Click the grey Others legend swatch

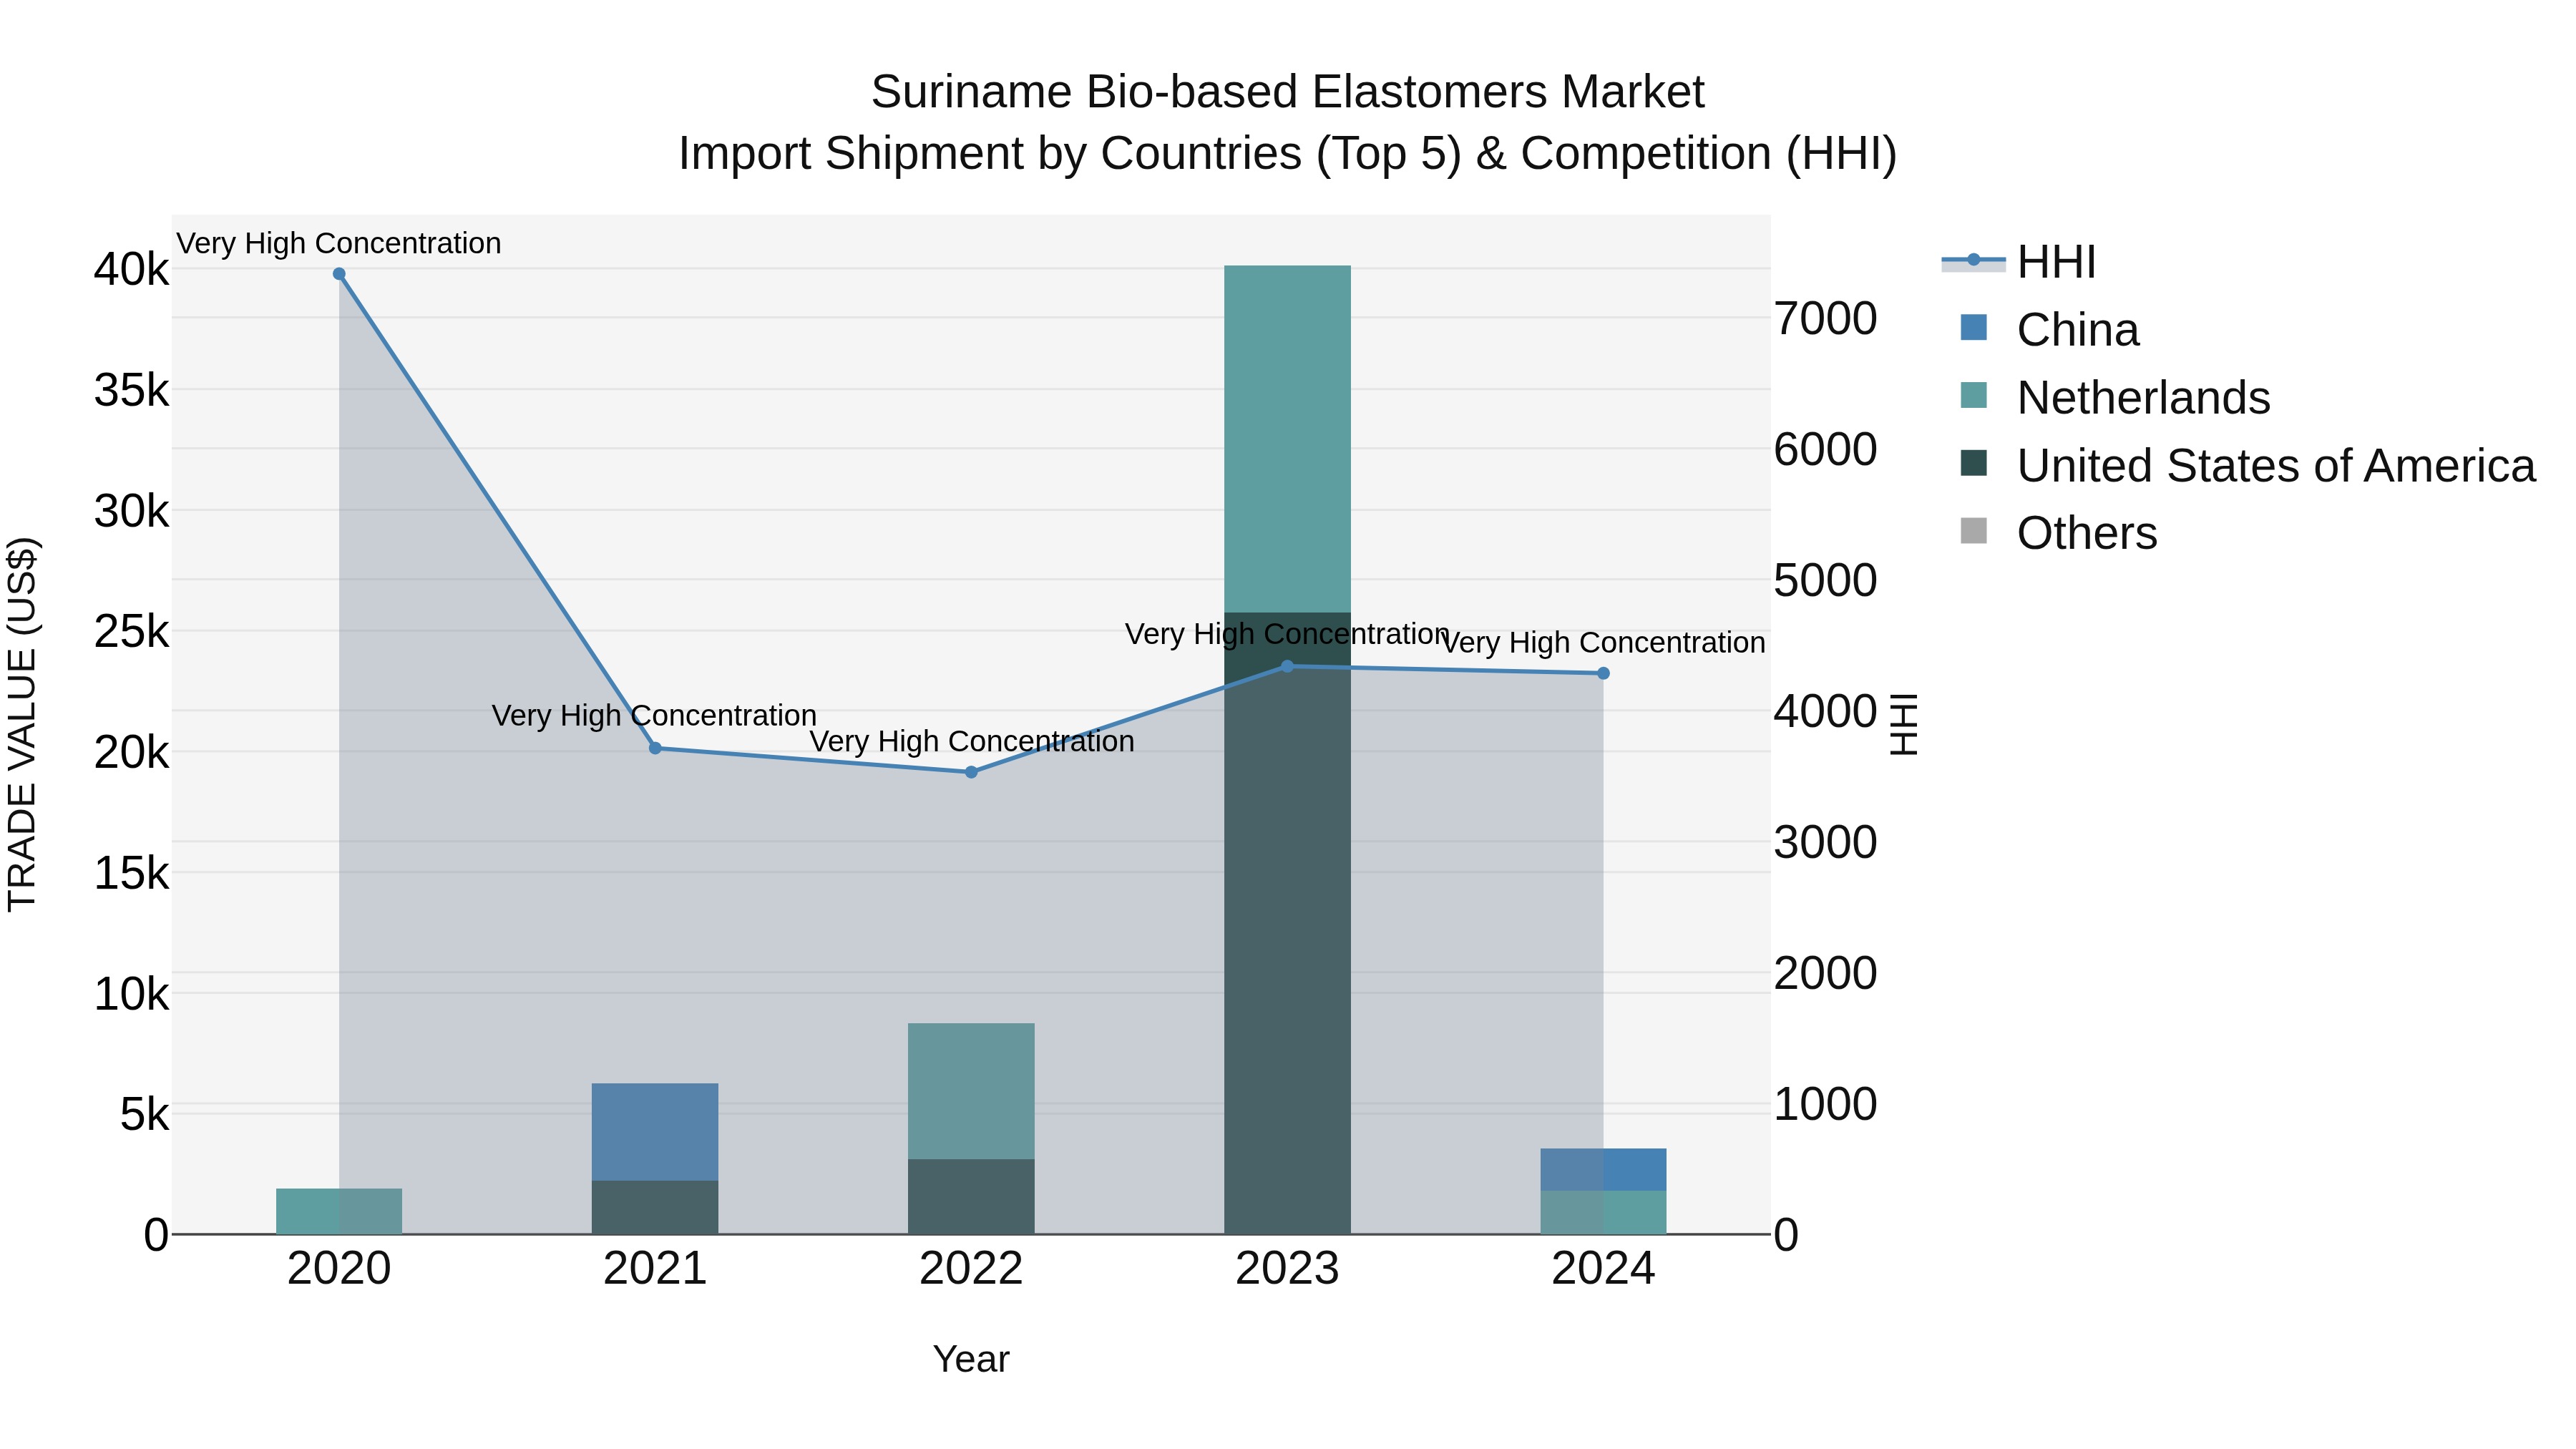1974,531
